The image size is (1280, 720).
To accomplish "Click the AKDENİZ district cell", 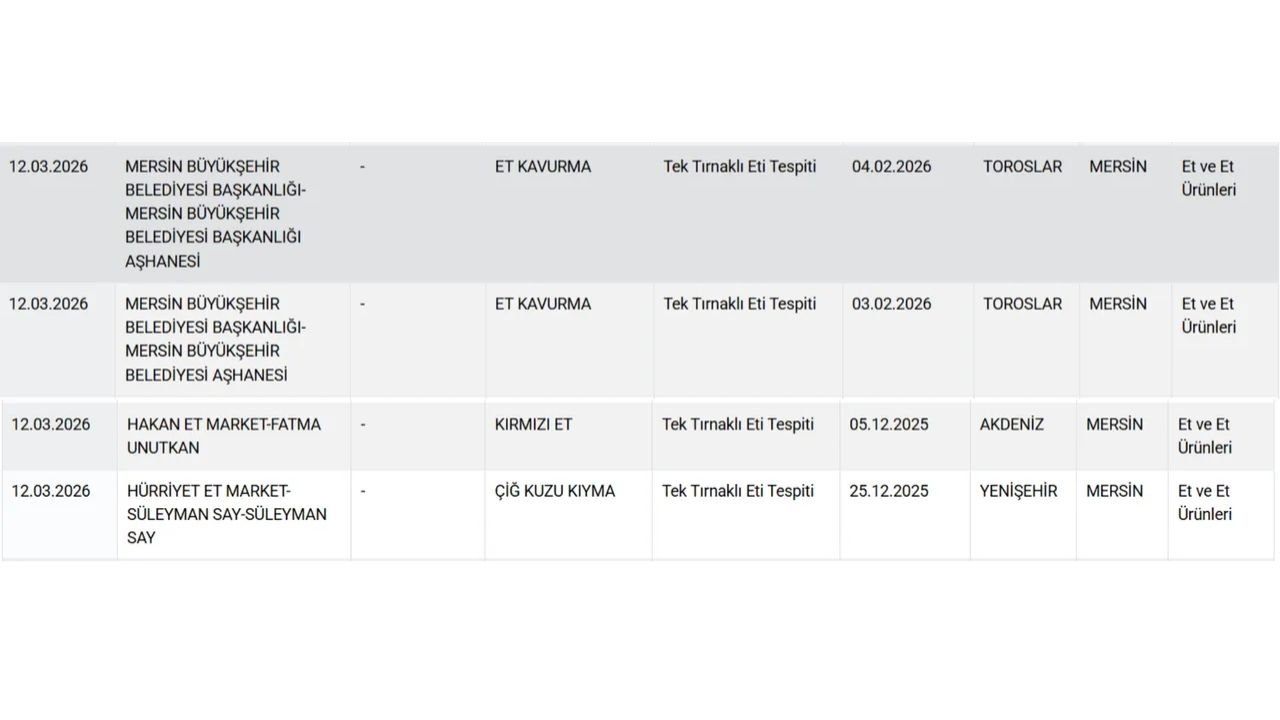I will 1011,425.
